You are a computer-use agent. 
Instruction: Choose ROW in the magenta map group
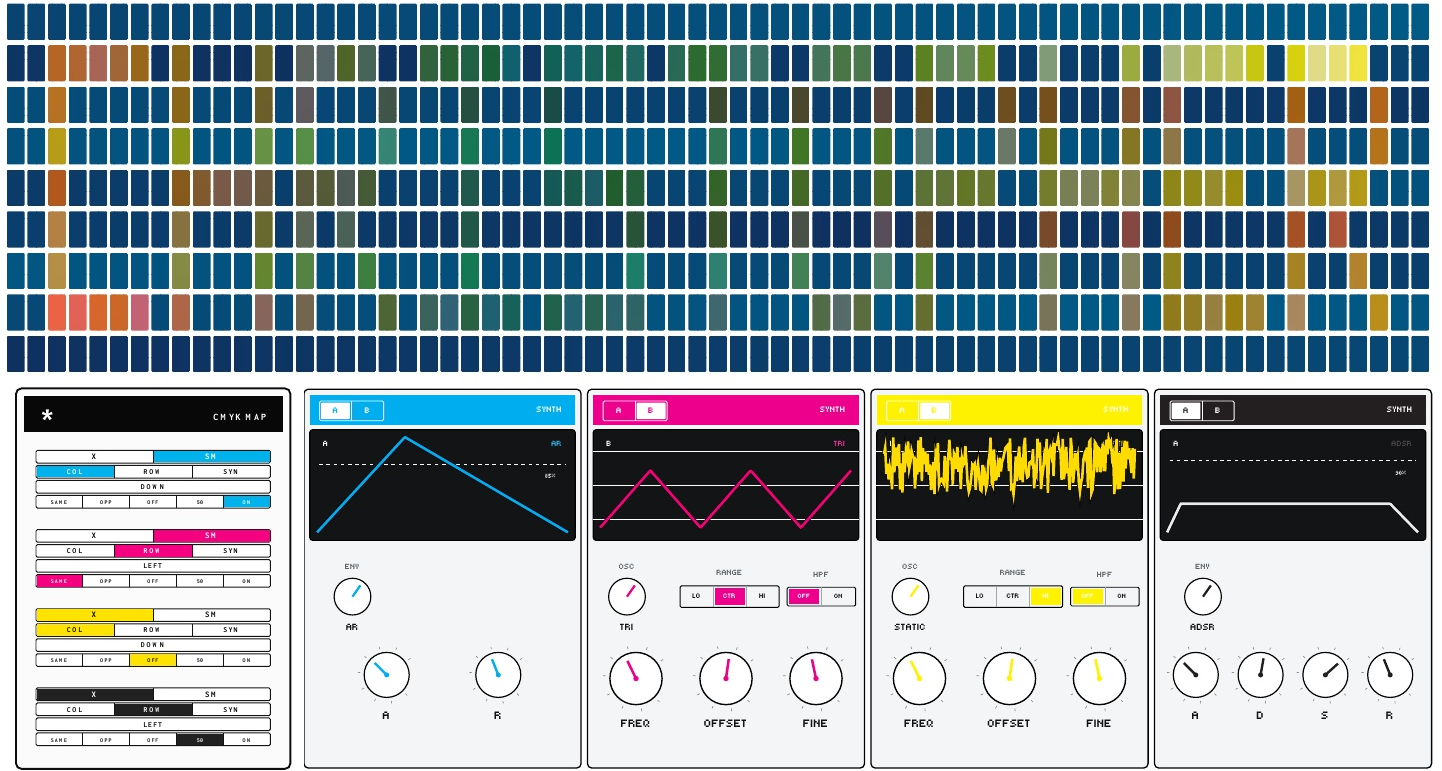click(153, 550)
